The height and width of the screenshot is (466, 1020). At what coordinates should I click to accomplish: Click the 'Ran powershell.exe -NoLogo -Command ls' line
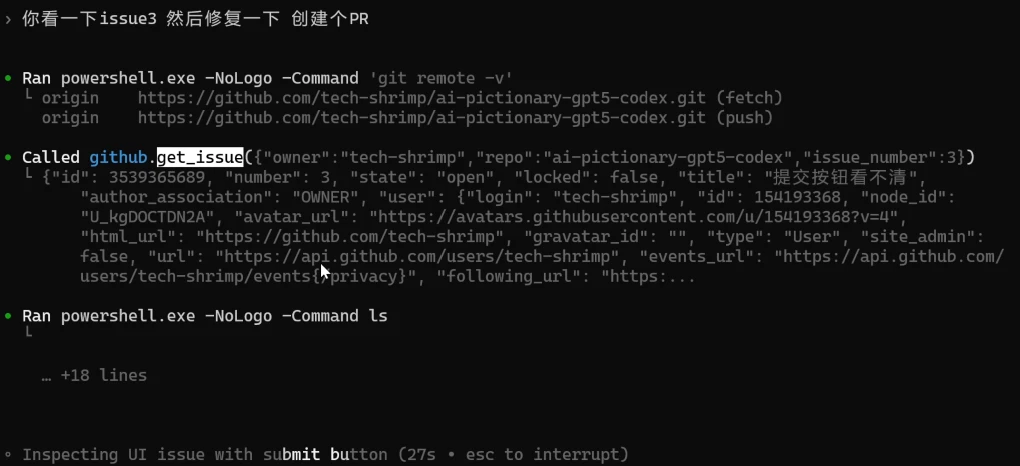(205, 316)
